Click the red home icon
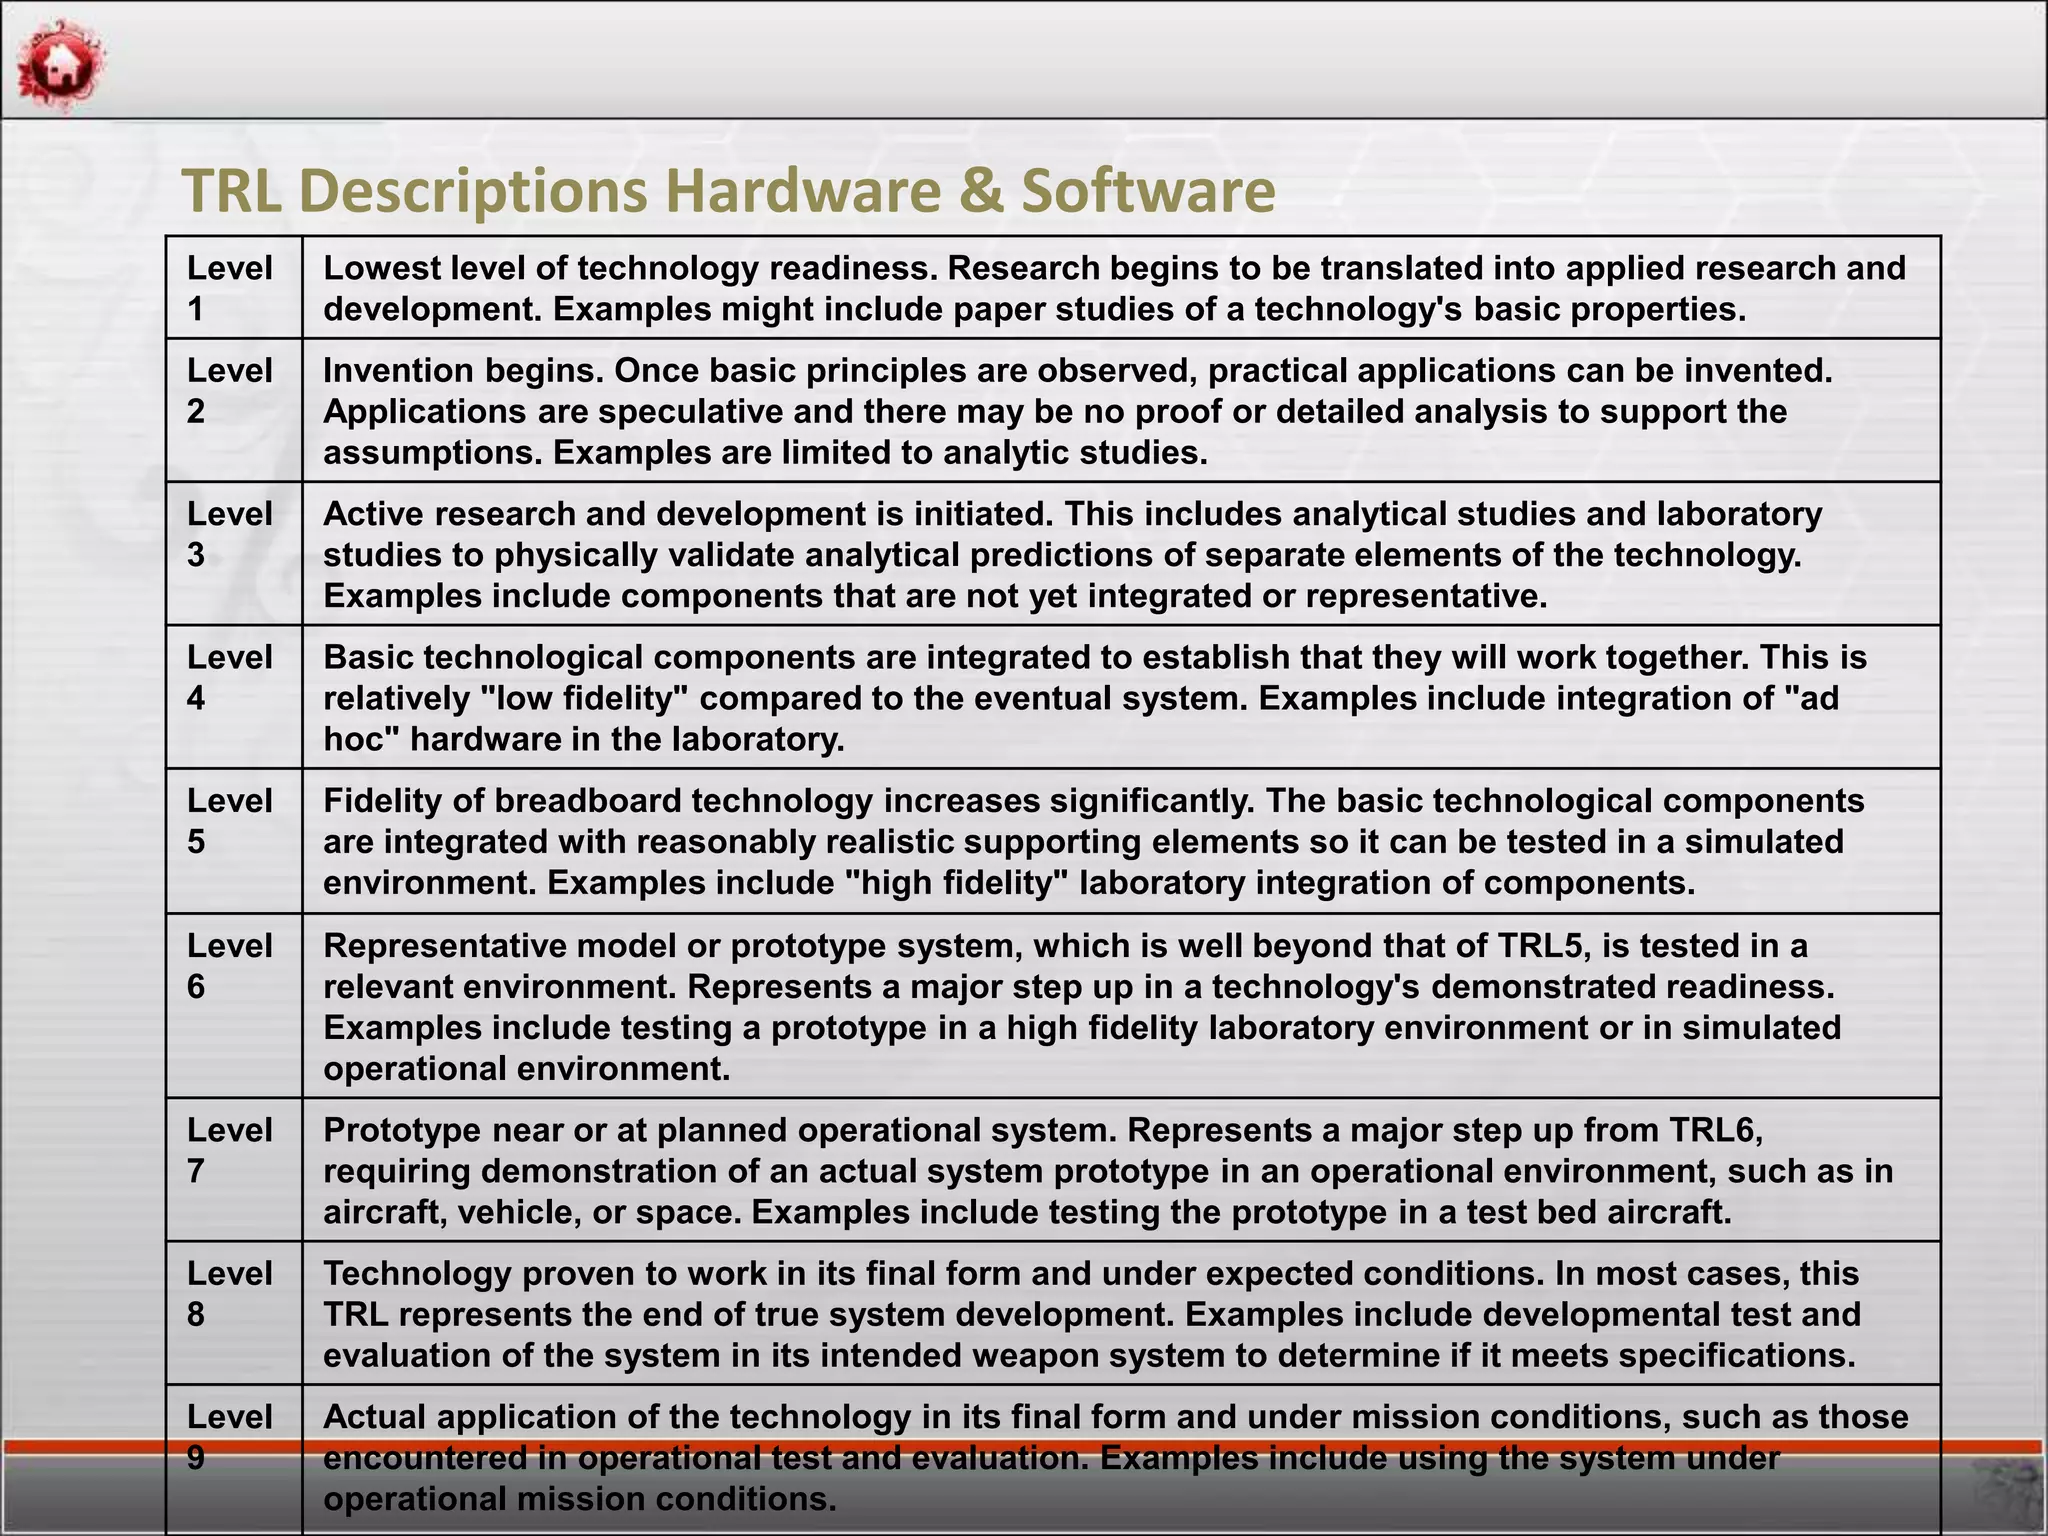Image resolution: width=2048 pixels, height=1536 pixels. [x=60, y=65]
